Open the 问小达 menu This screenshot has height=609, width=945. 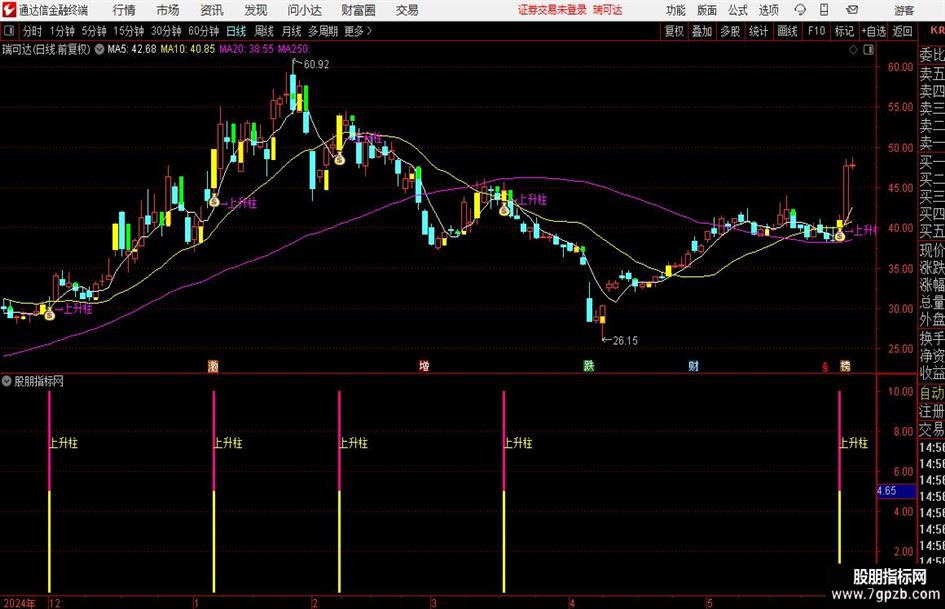click(x=304, y=10)
